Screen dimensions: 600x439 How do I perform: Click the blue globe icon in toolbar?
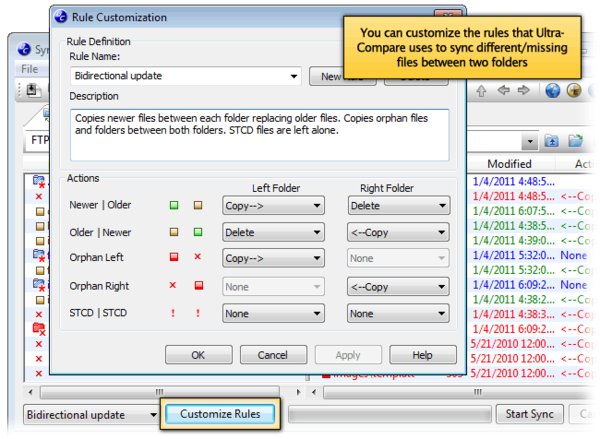(x=553, y=91)
